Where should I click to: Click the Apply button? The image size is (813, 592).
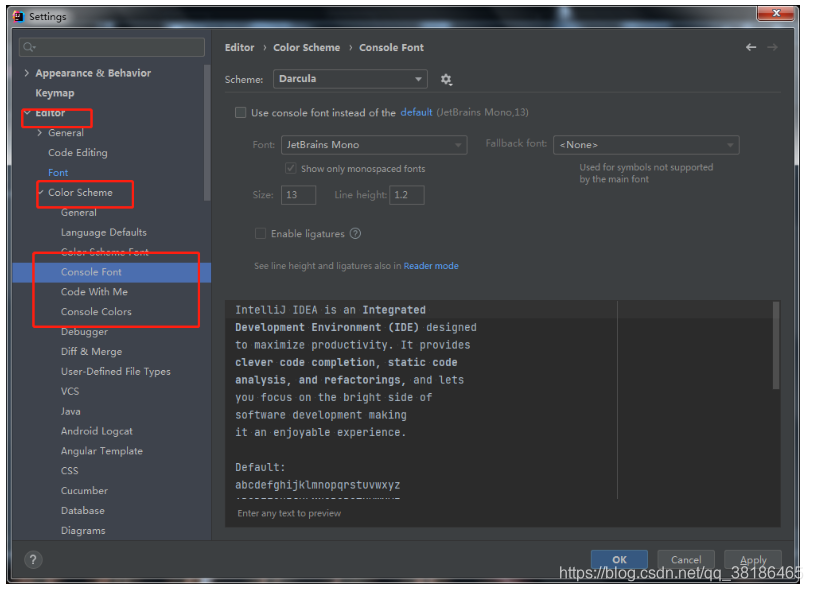[753, 559]
